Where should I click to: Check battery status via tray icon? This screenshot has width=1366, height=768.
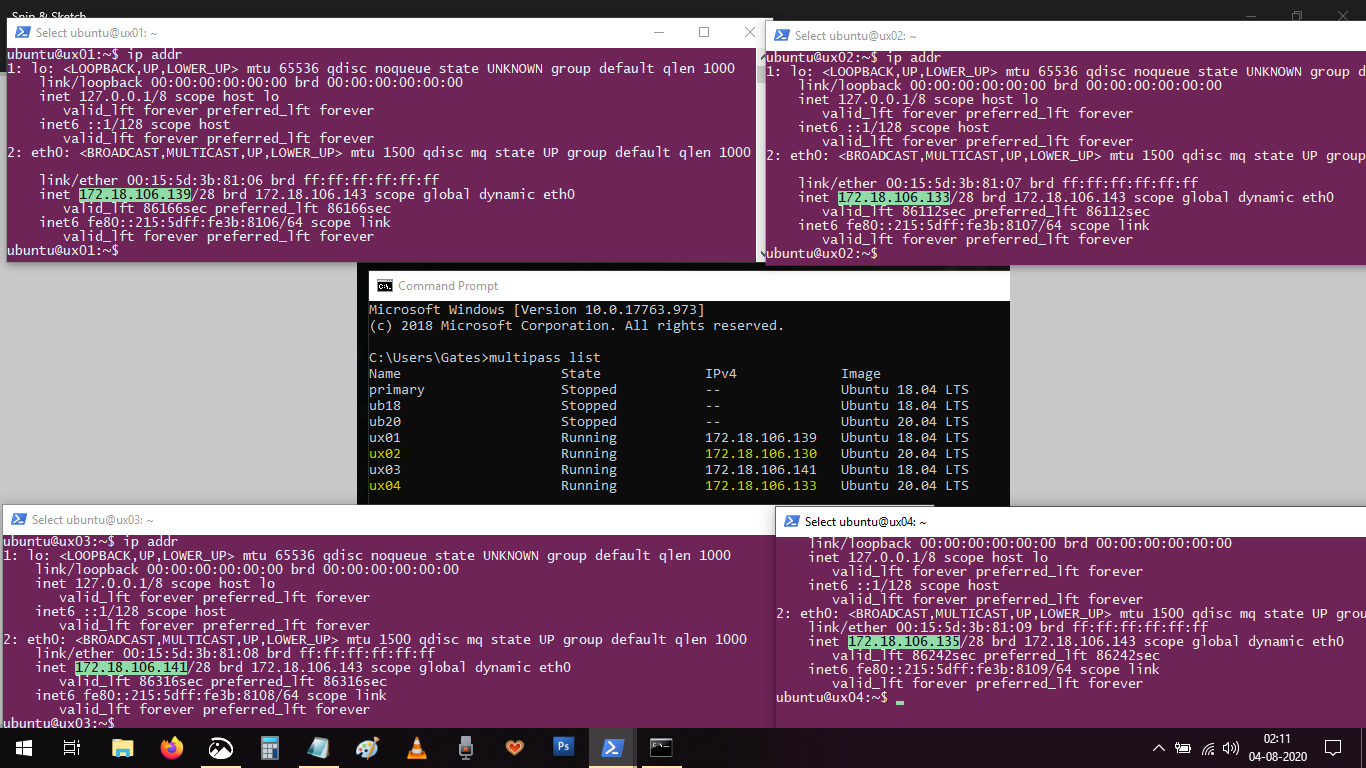[1183, 748]
